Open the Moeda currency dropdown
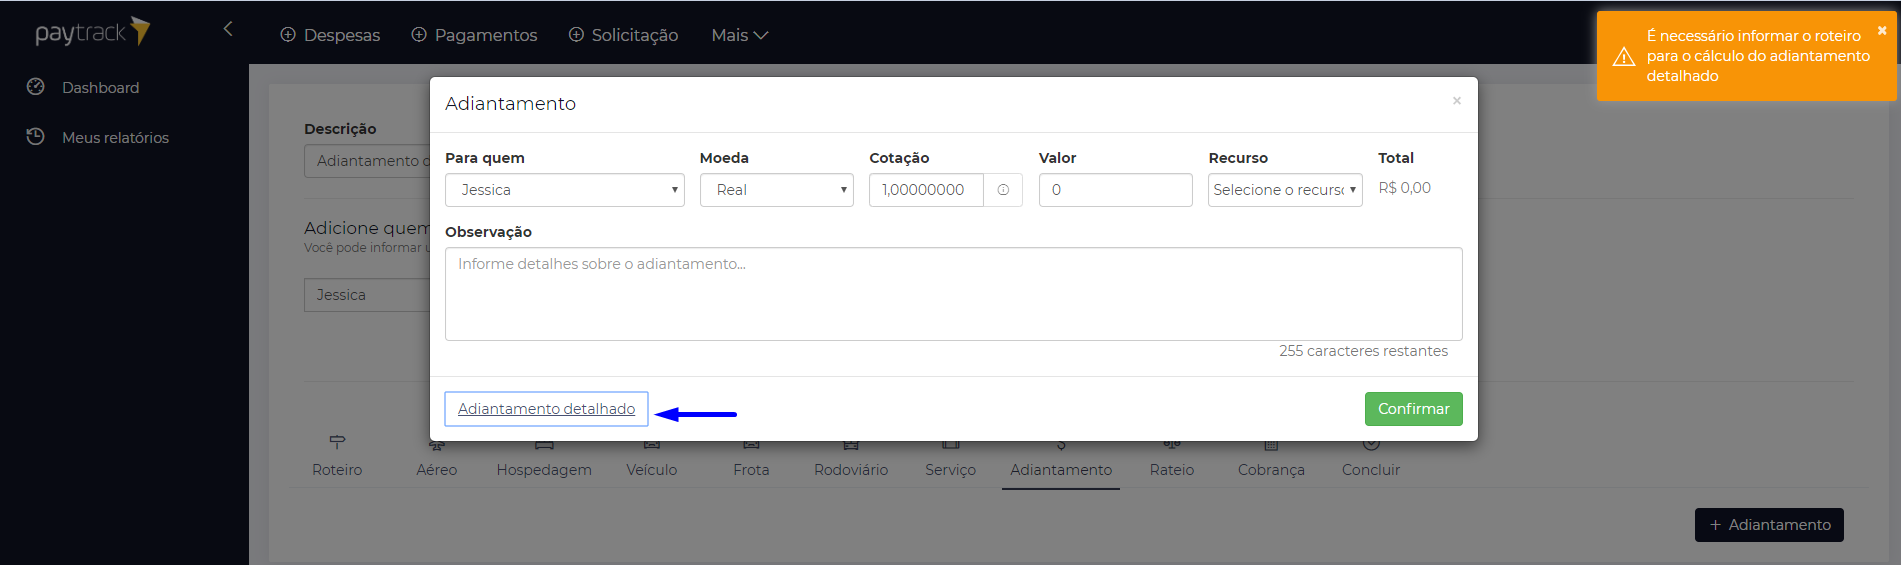1901x565 pixels. tap(776, 190)
